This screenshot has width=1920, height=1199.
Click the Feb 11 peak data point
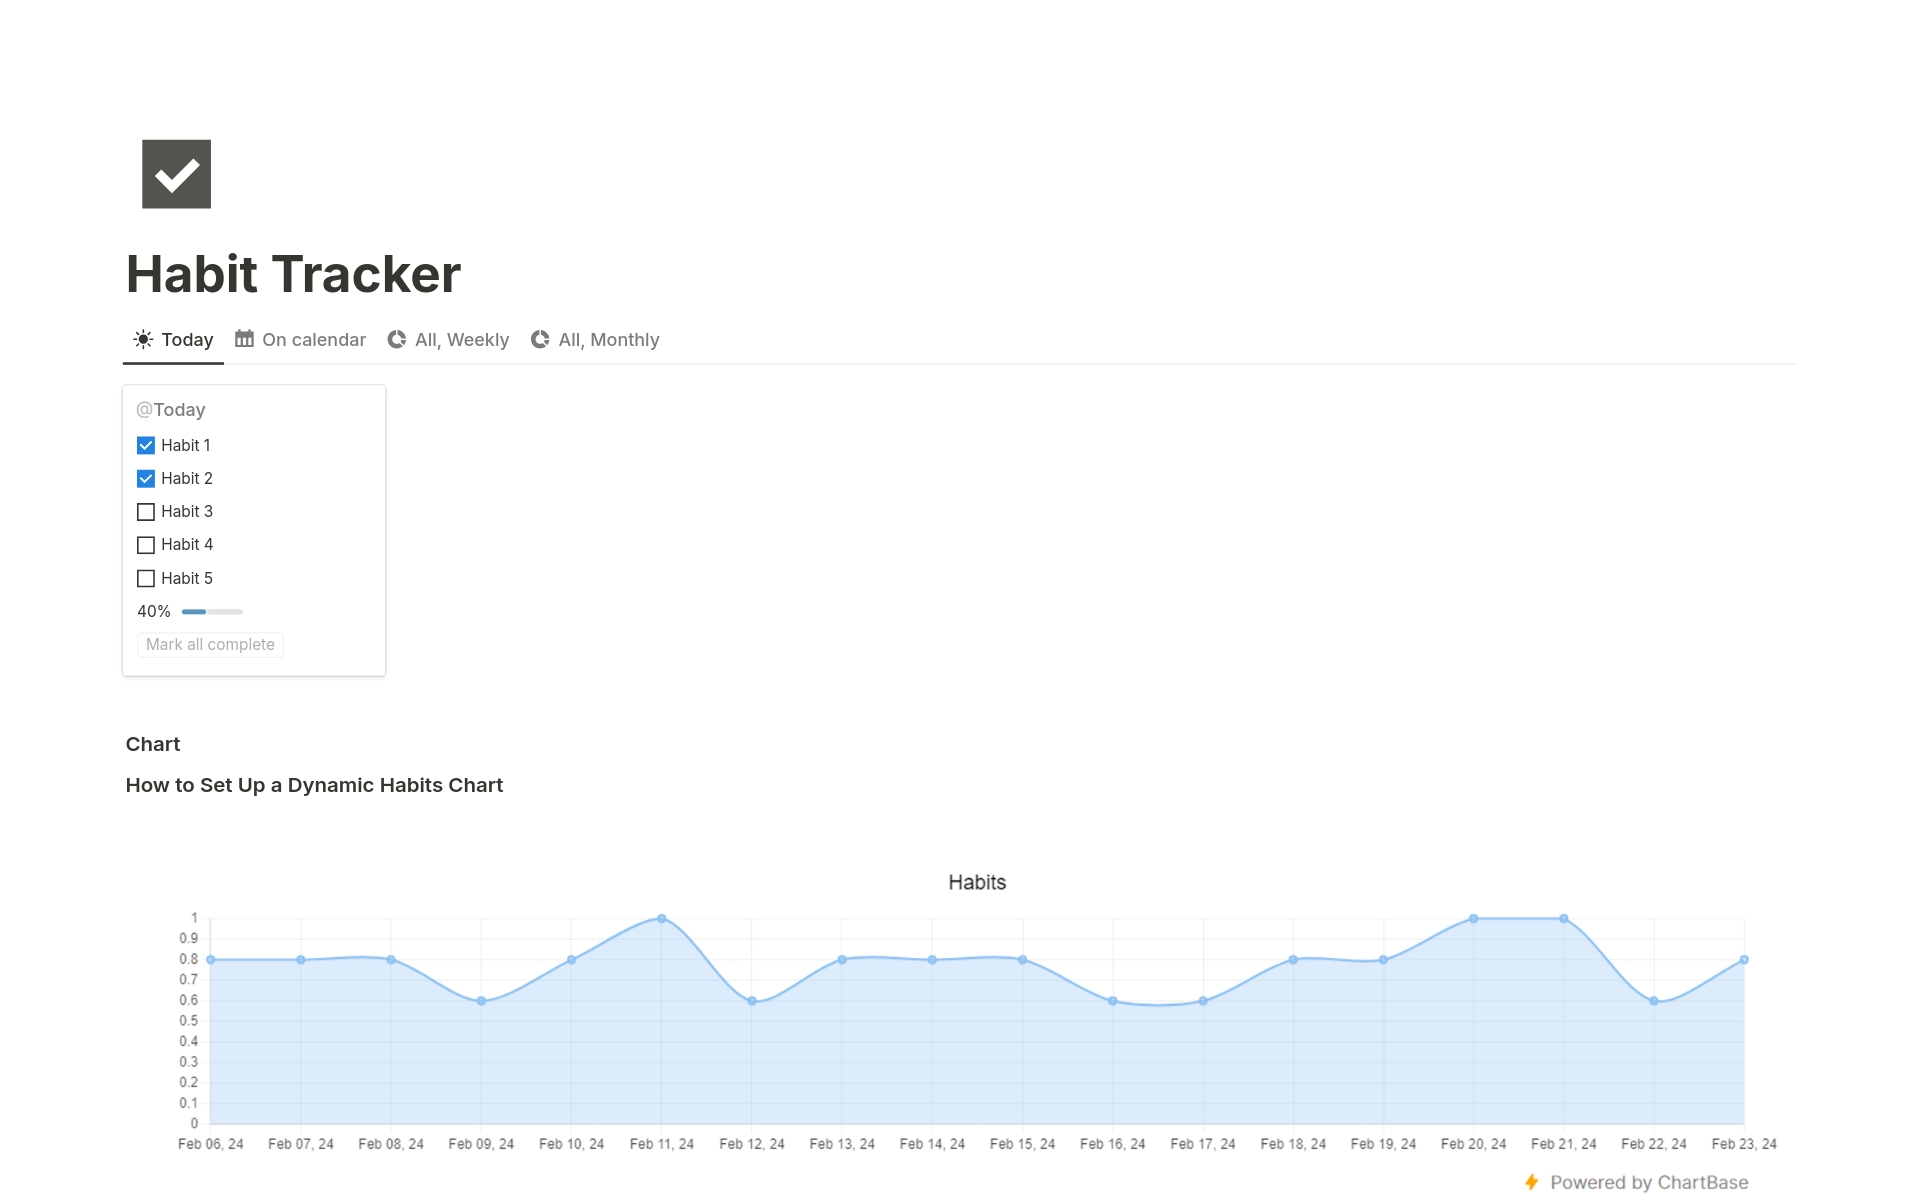pos(662,918)
